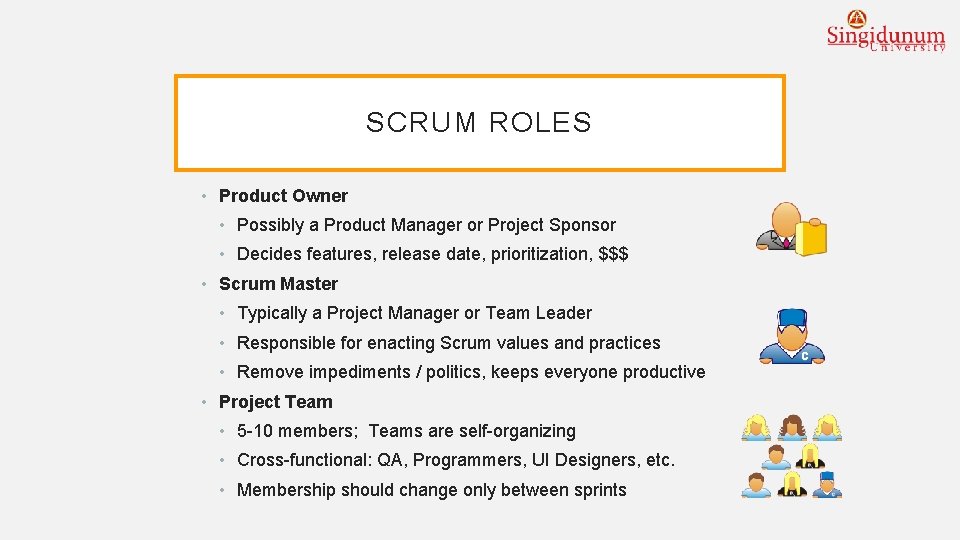Image resolution: width=960 pixels, height=540 pixels.
Task: Click 'Responsible for enacting Scrum values' line
Action: tap(449, 343)
